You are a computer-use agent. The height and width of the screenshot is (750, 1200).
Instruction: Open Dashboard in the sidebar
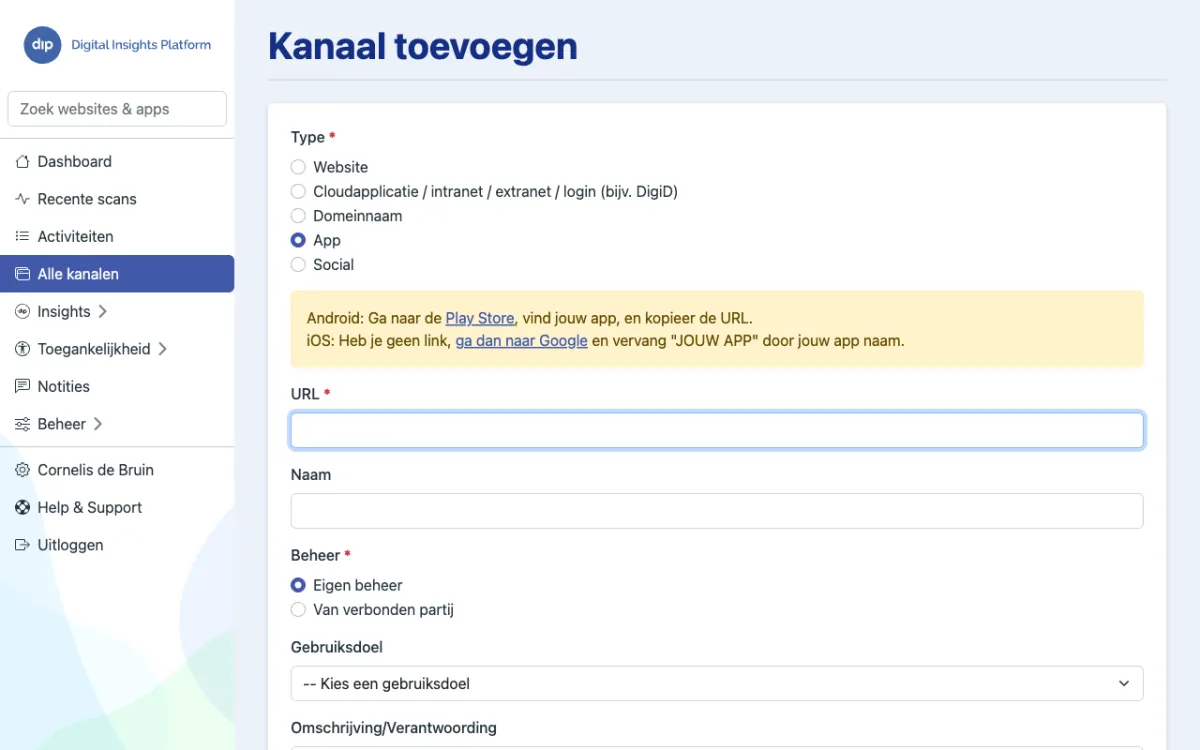pos(117,162)
